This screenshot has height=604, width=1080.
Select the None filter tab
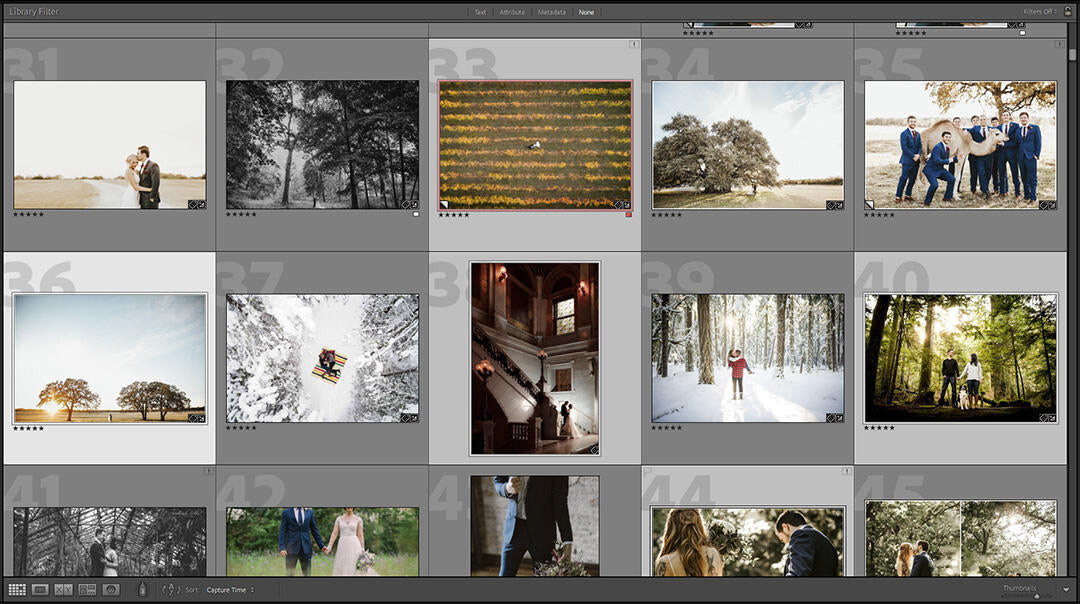pos(586,12)
